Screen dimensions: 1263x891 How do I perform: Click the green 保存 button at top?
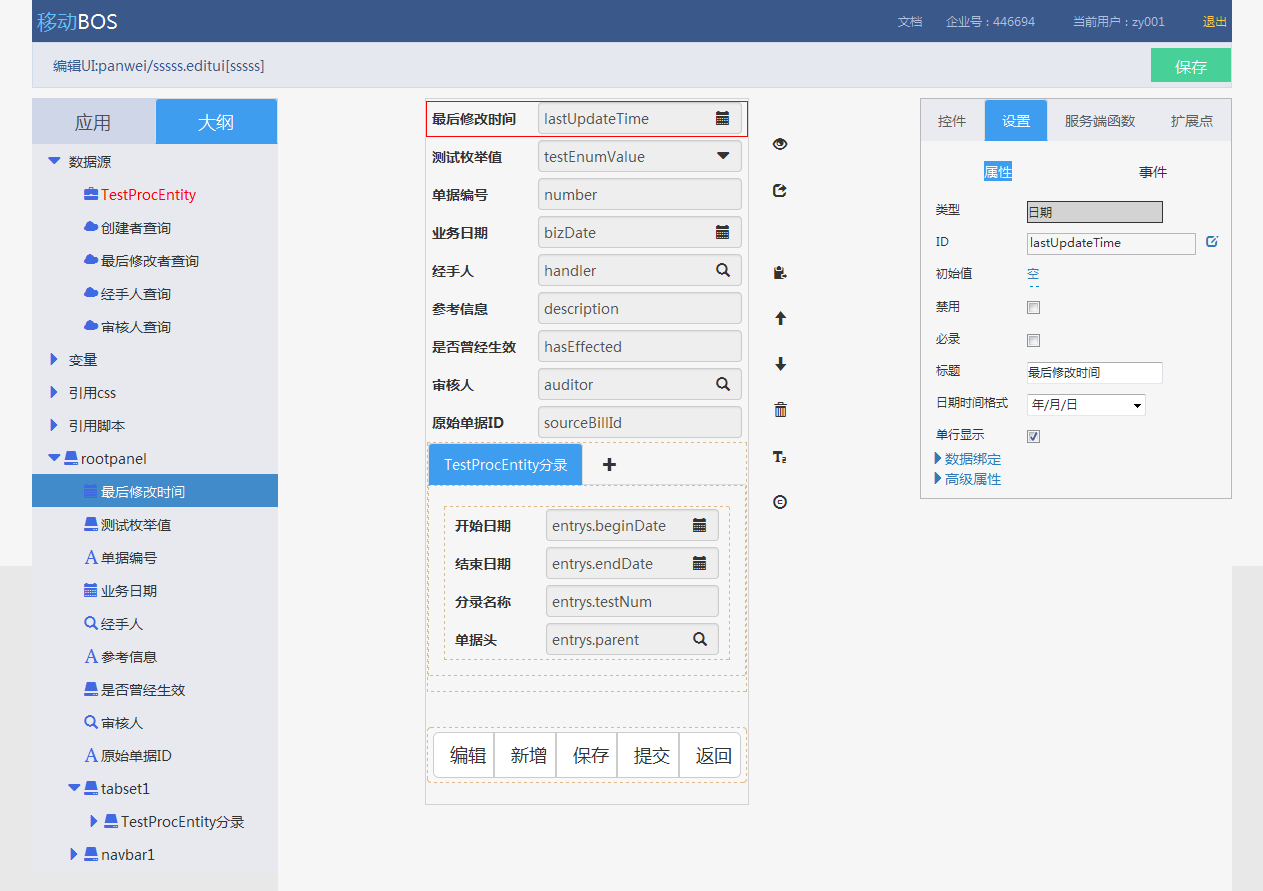click(1190, 67)
